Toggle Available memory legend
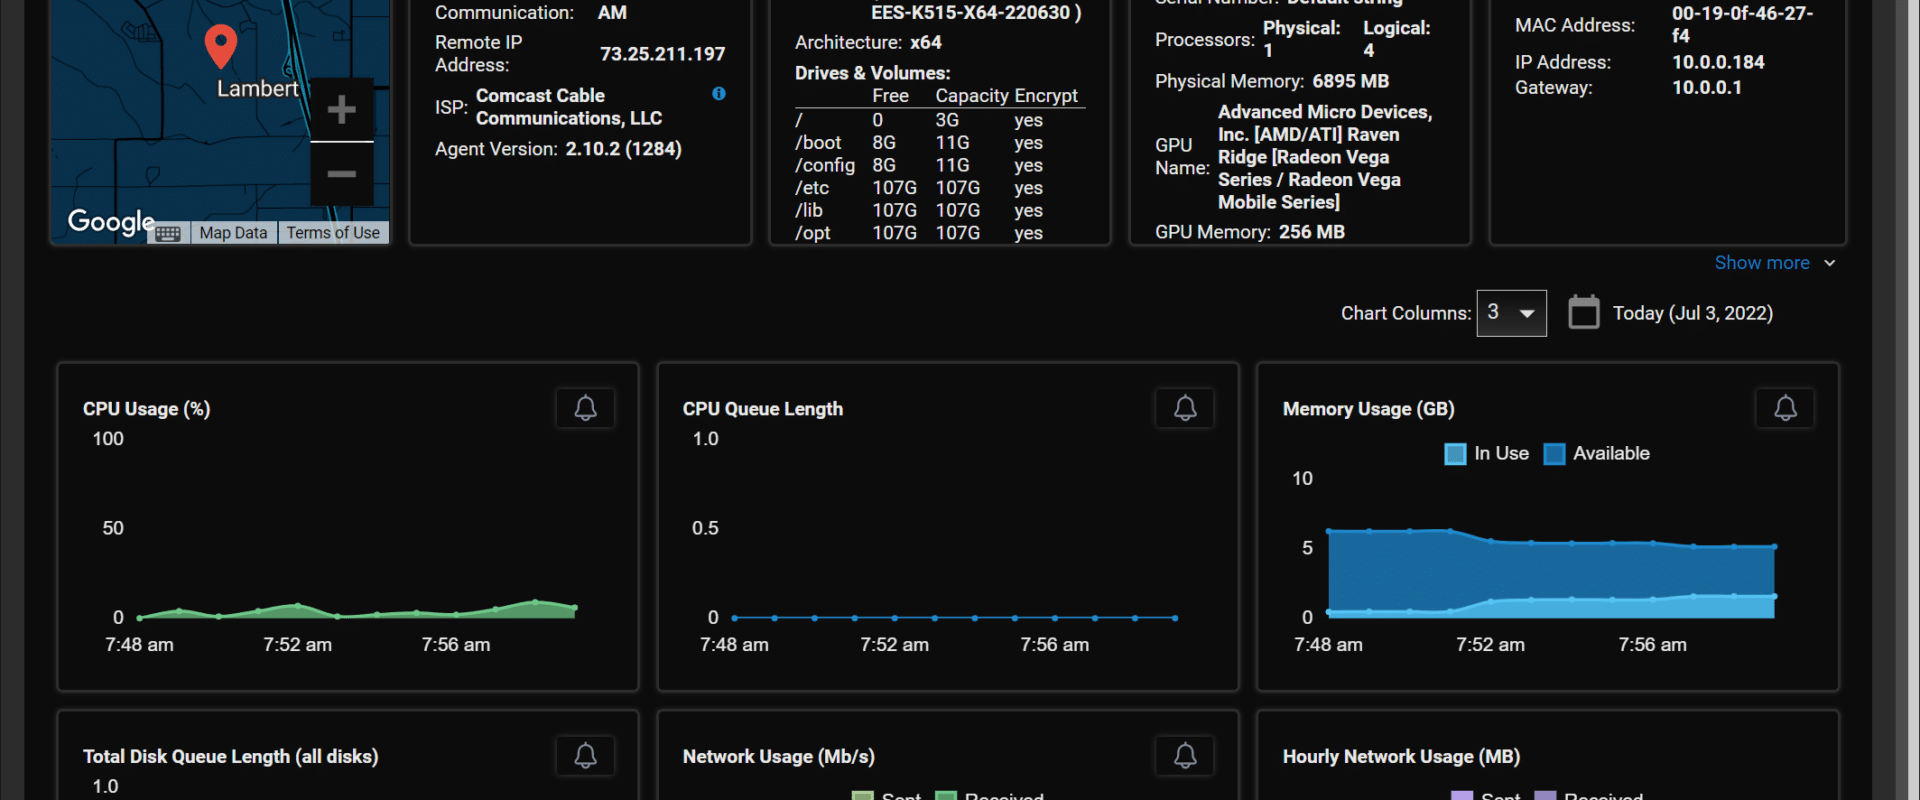 1597,454
